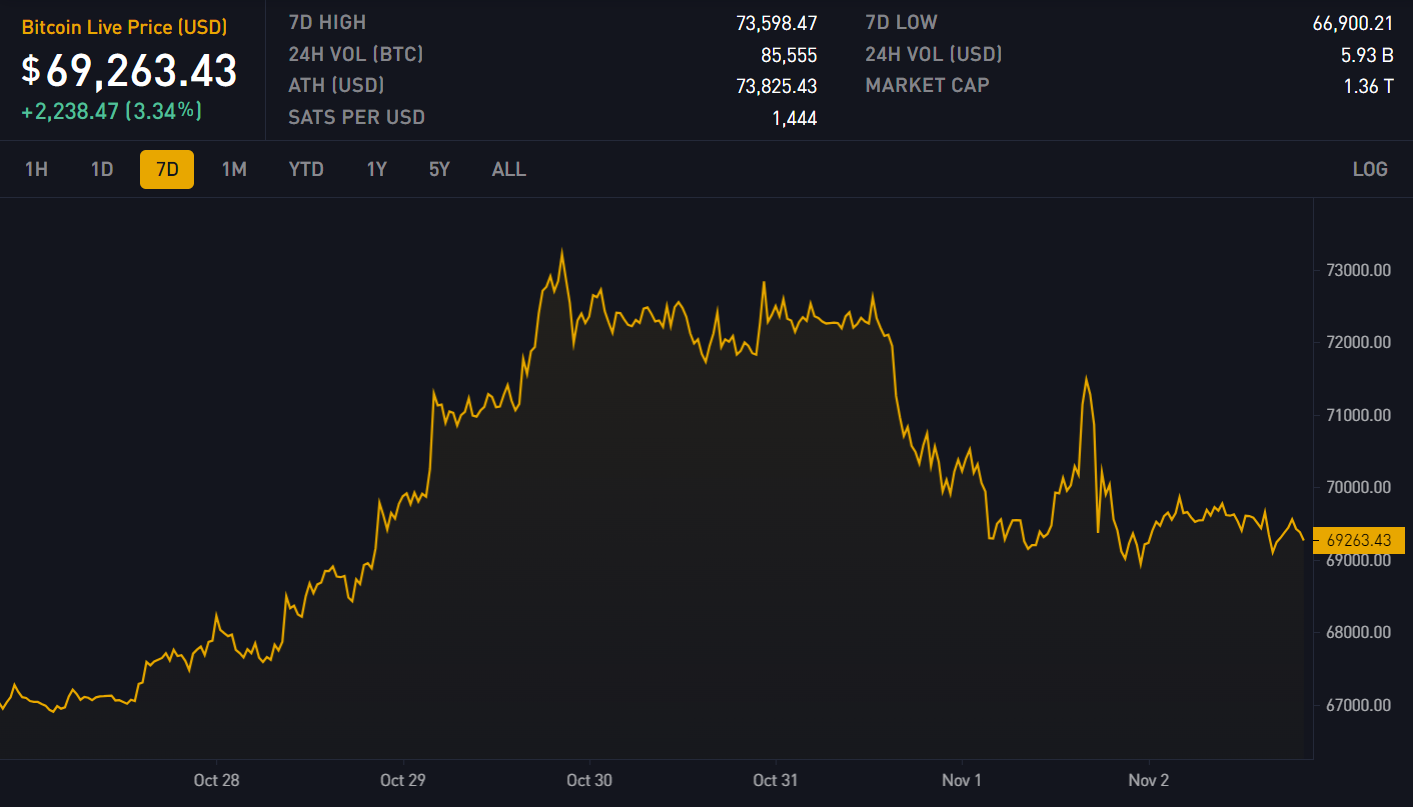Click the Bitcoin Live Price (USD) heading
This screenshot has height=807, width=1413.
pos(124,27)
